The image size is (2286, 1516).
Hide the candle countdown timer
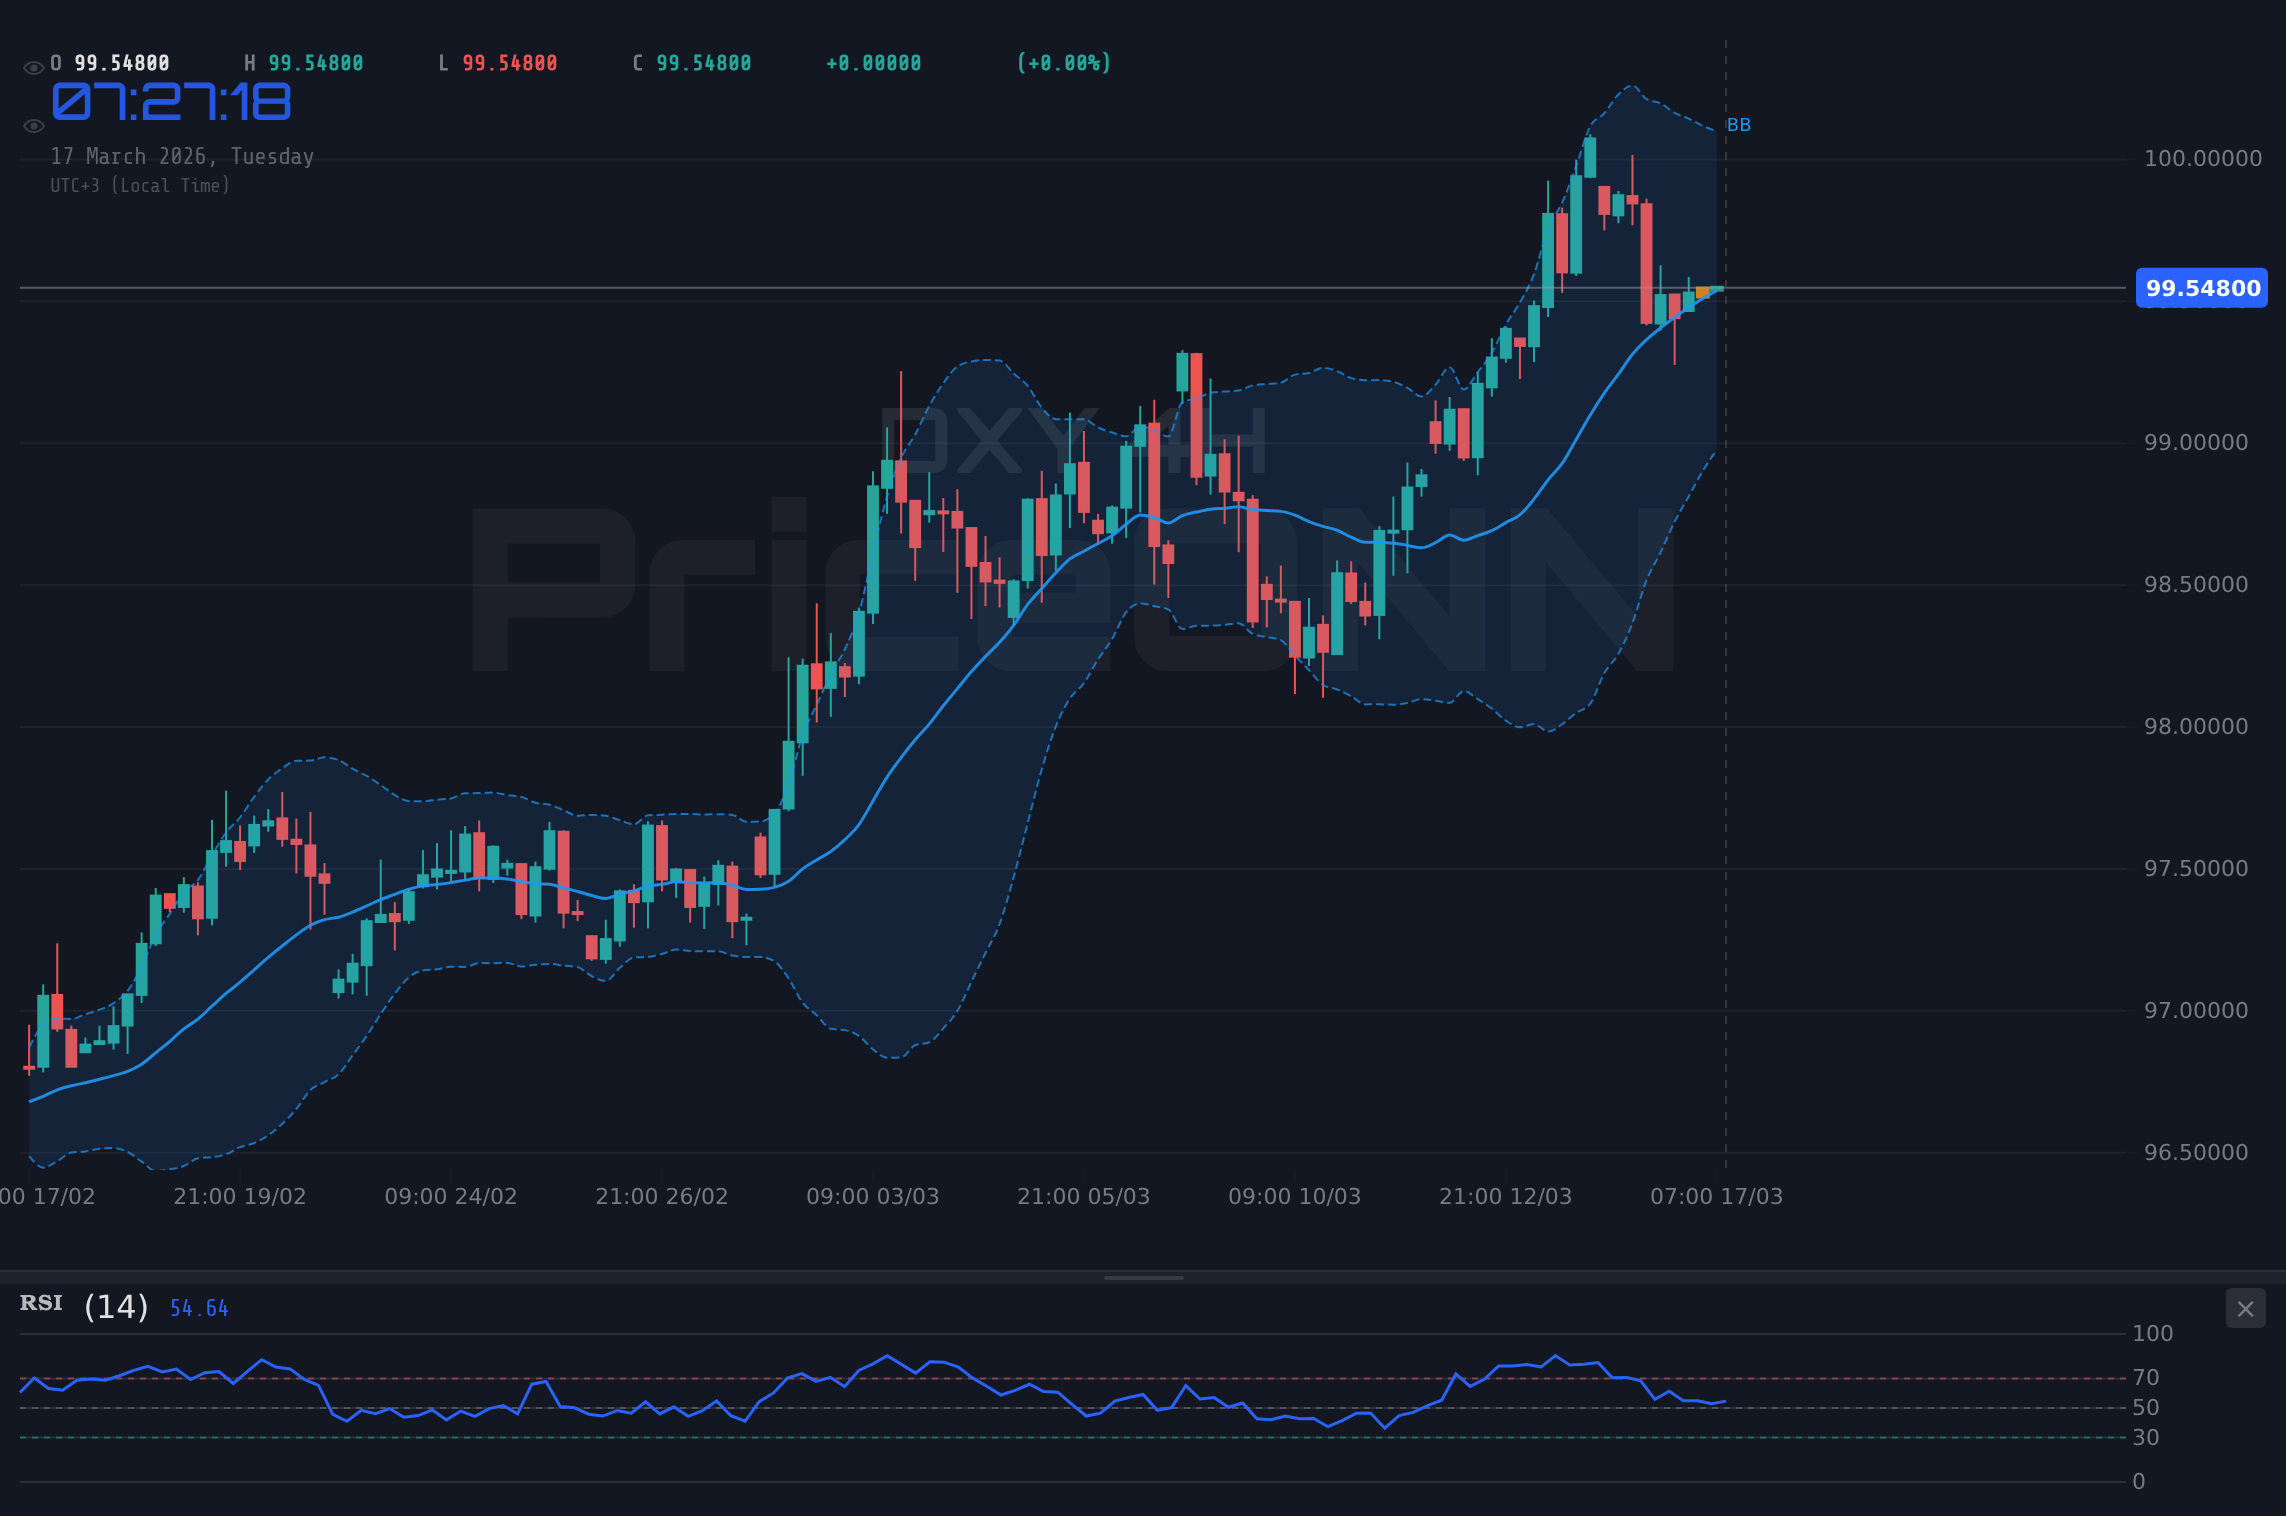pos(32,124)
